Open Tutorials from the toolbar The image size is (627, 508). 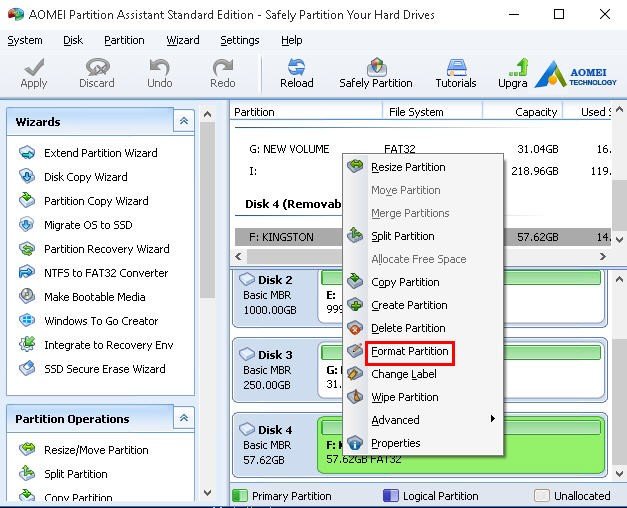pyautogui.click(x=456, y=73)
